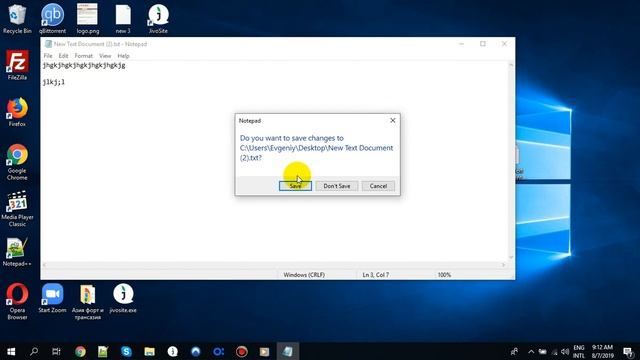Screen dimensions: 640x360
Task: Click 'Windows (CRLF)' in status bar
Action: [304, 275]
